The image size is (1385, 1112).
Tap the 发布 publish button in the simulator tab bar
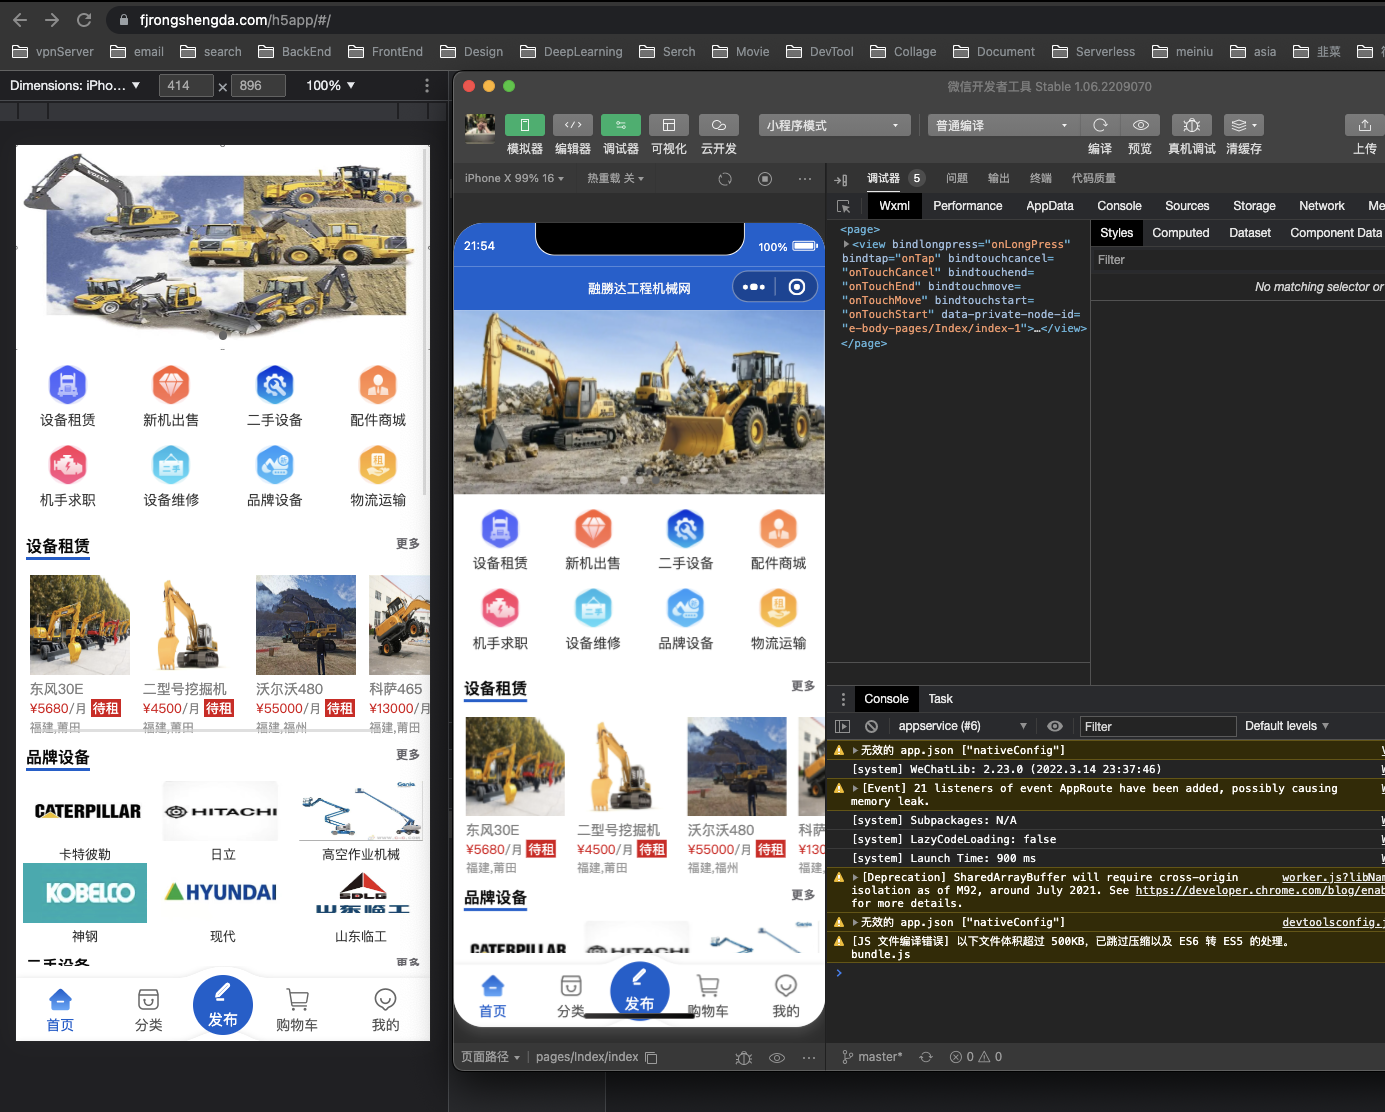tap(640, 990)
